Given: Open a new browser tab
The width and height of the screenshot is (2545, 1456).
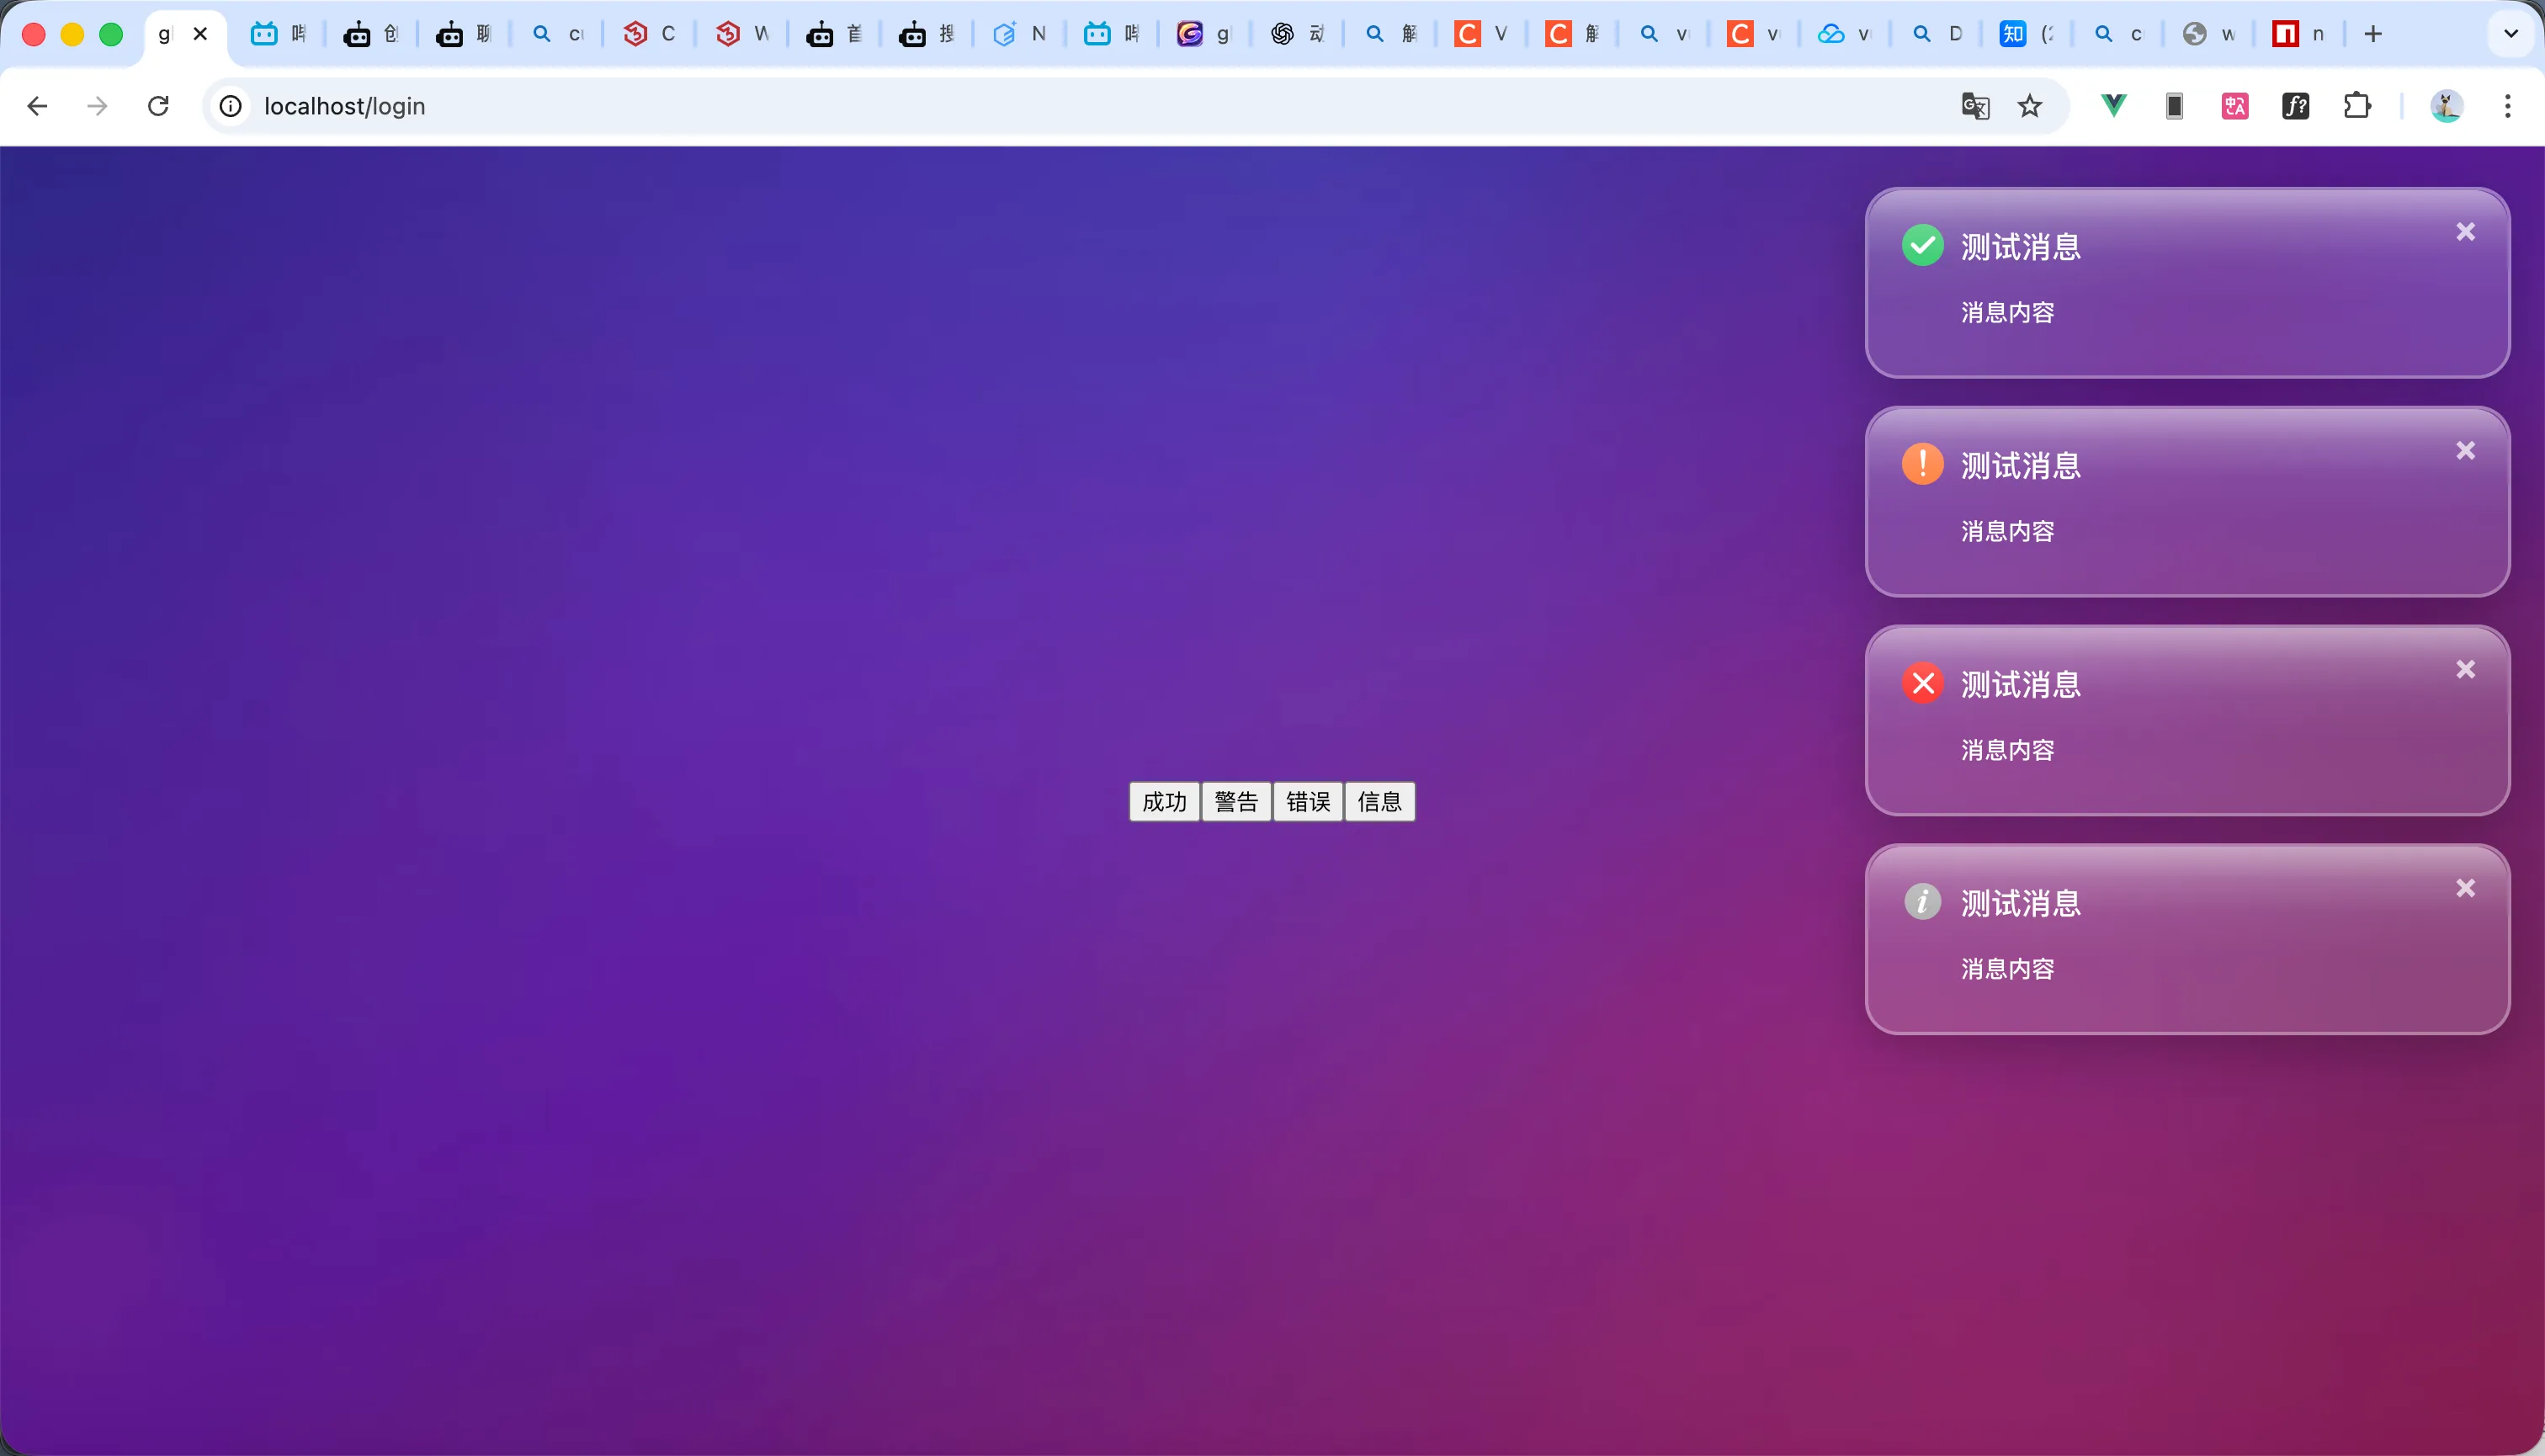Looking at the screenshot, I should pos(2373,34).
